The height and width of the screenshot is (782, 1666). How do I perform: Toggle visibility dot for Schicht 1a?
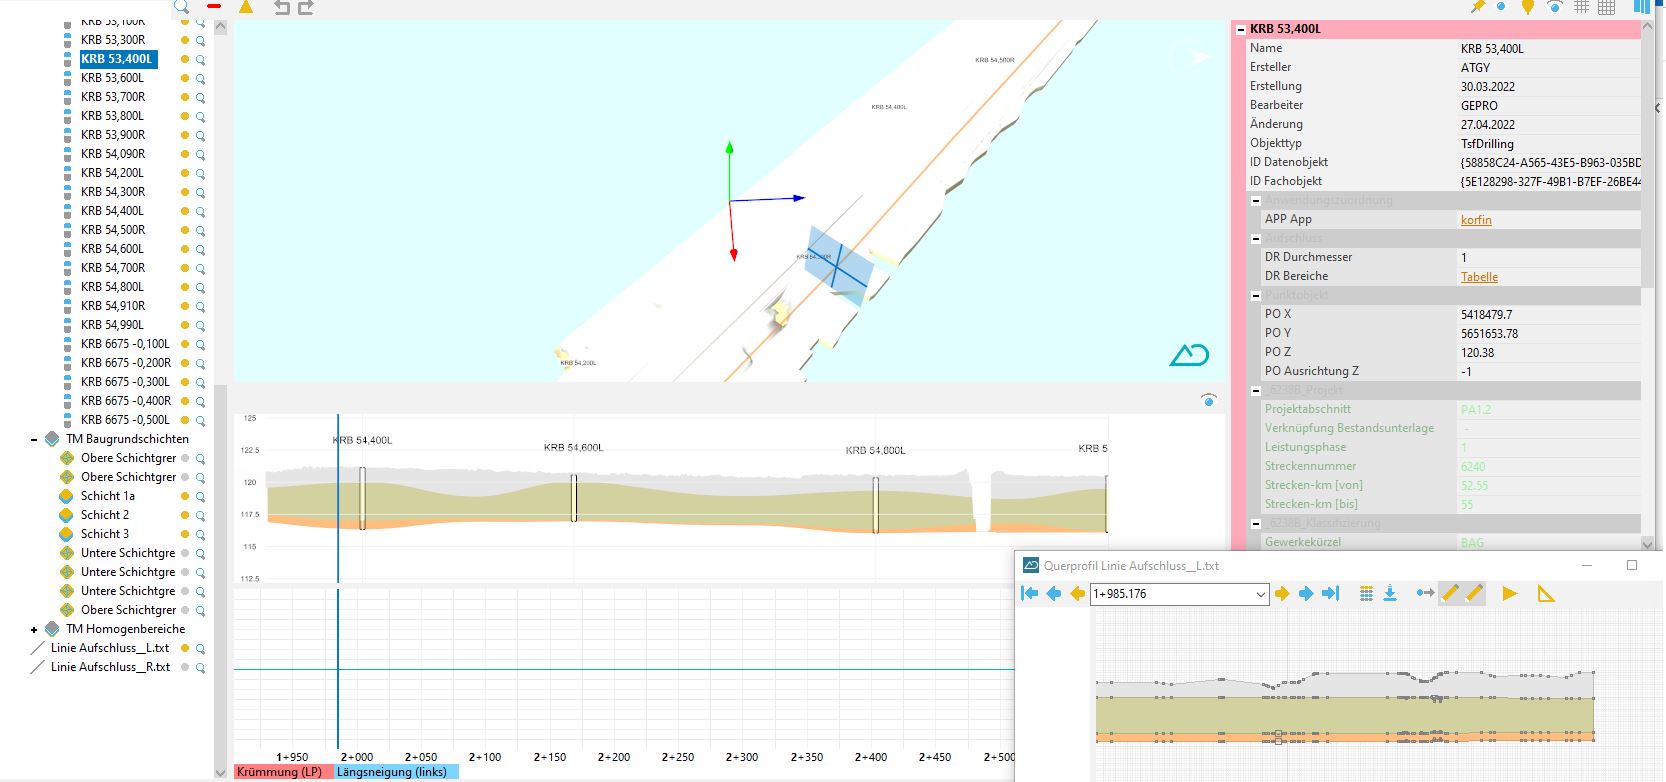185,496
